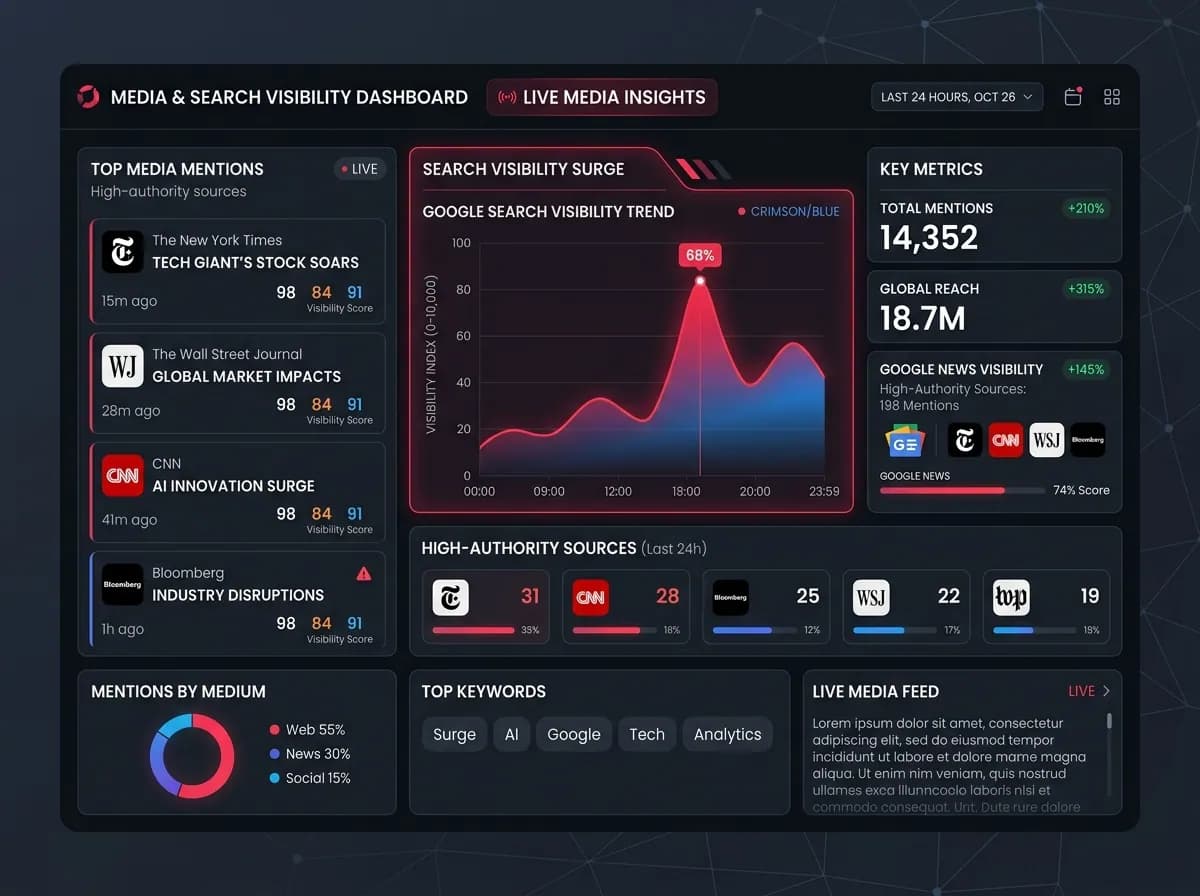The image size is (1200, 896).
Task: Click the Bloomberg icon under Google News Visibility
Action: coord(1088,440)
